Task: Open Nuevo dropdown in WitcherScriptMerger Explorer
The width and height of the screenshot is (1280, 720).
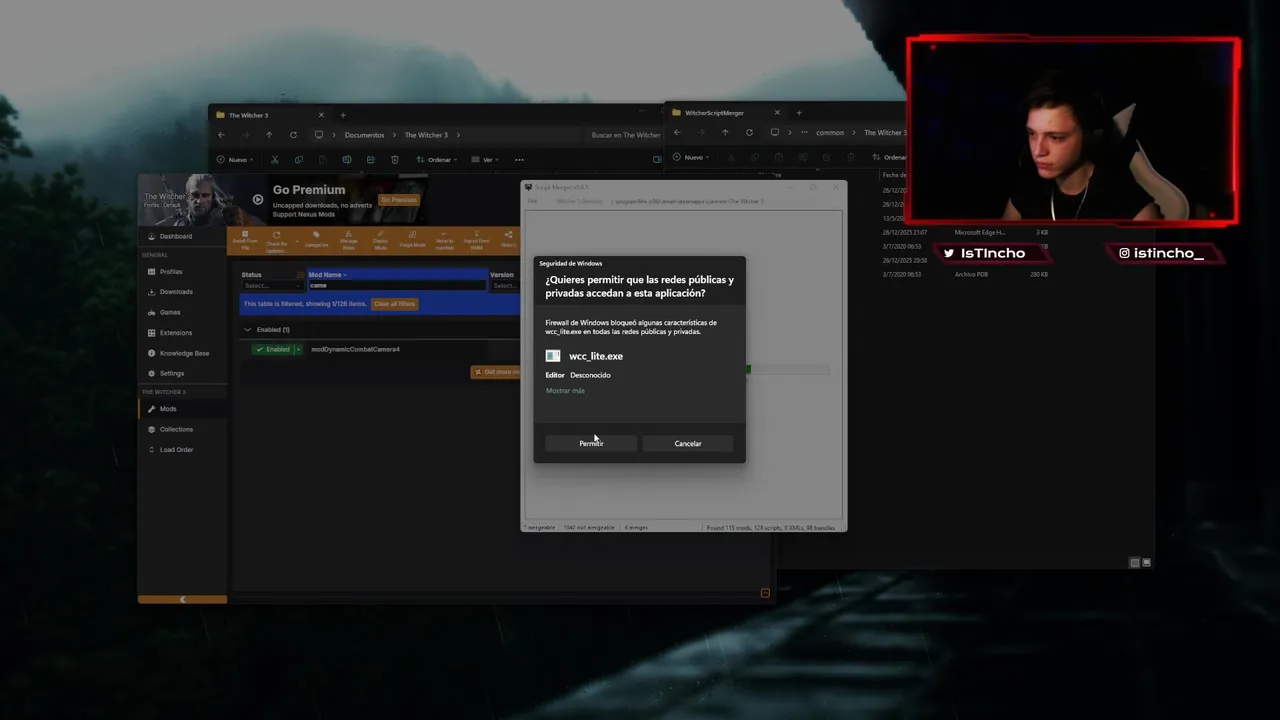Action: click(692, 157)
